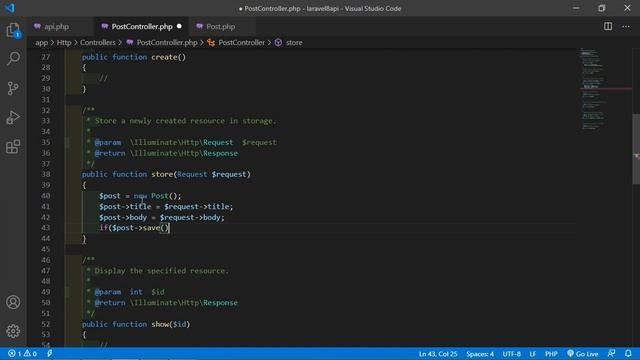Open the More Actions ellipsis menu
Screen dimensions: 640x360
pos(626,27)
